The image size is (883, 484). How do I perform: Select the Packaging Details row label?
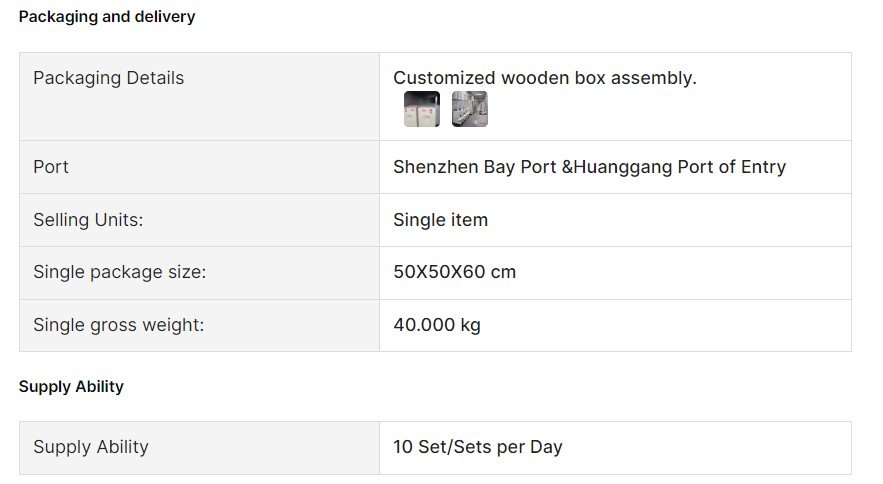(109, 78)
